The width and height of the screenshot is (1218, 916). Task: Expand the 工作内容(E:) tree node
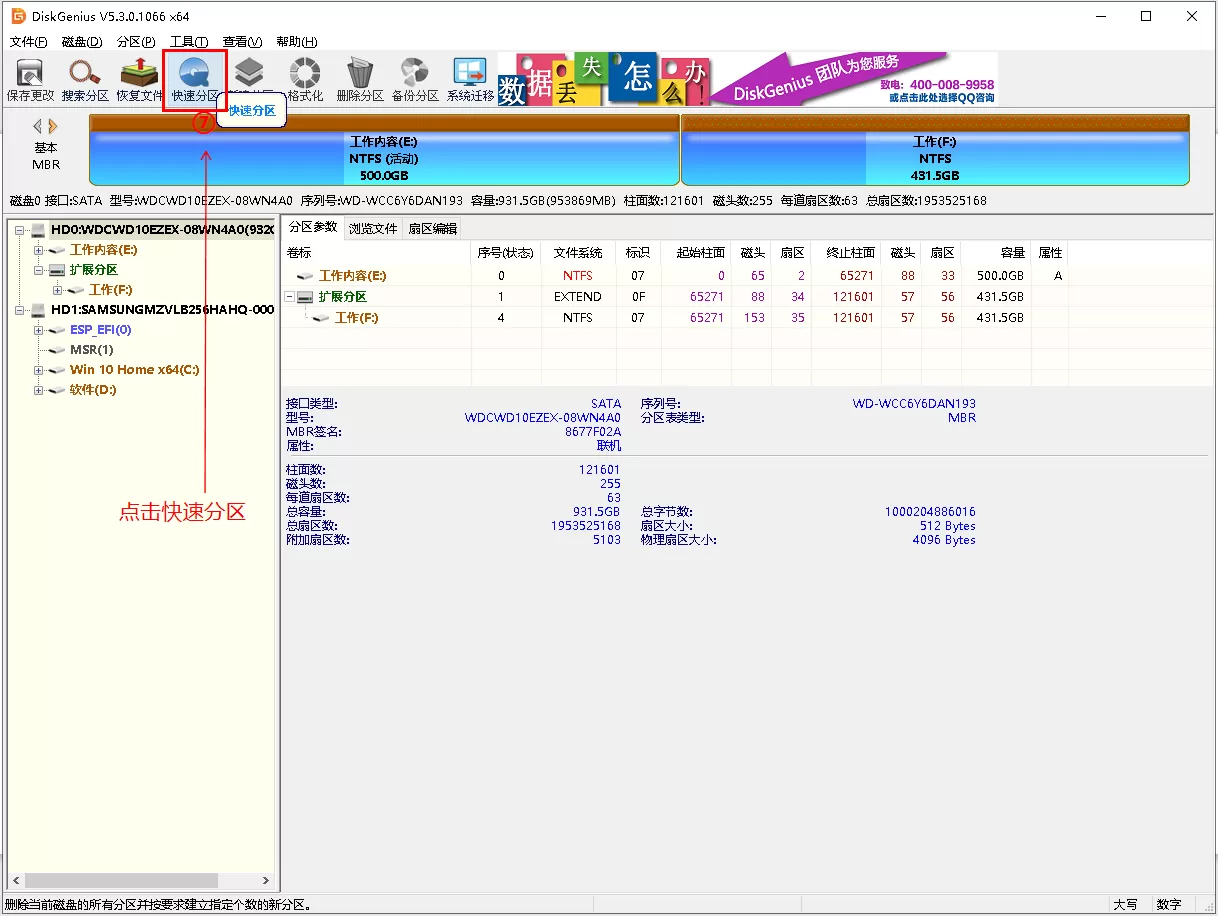[x=39, y=250]
